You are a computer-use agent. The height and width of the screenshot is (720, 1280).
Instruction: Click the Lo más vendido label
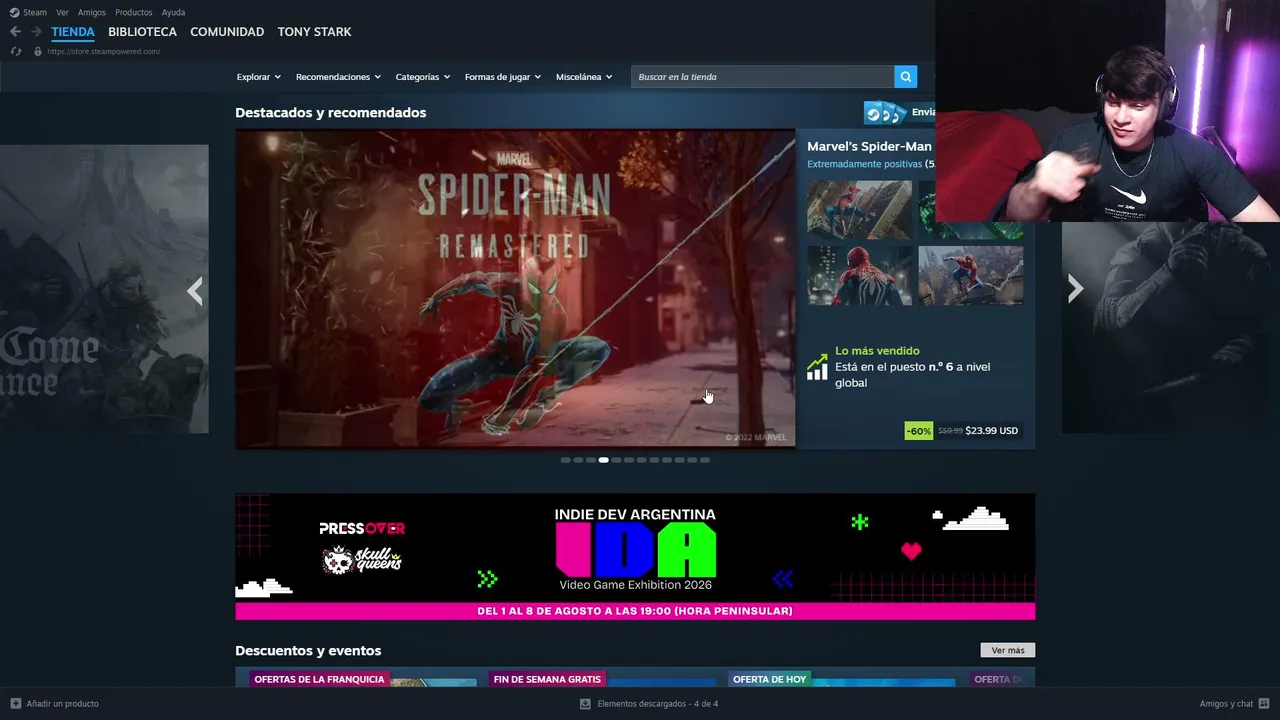coord(877,351)
